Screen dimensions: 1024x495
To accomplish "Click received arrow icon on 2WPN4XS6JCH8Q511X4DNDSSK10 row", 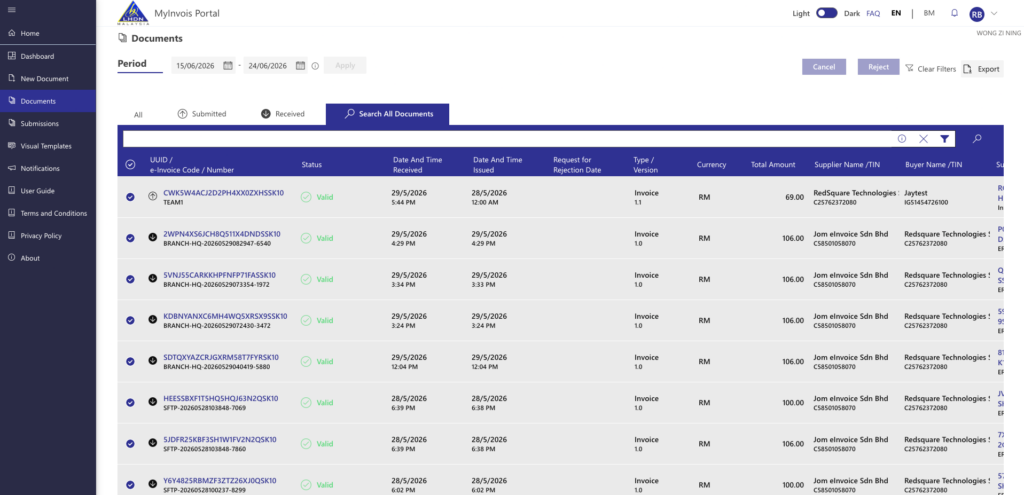I will click(153, 238).
